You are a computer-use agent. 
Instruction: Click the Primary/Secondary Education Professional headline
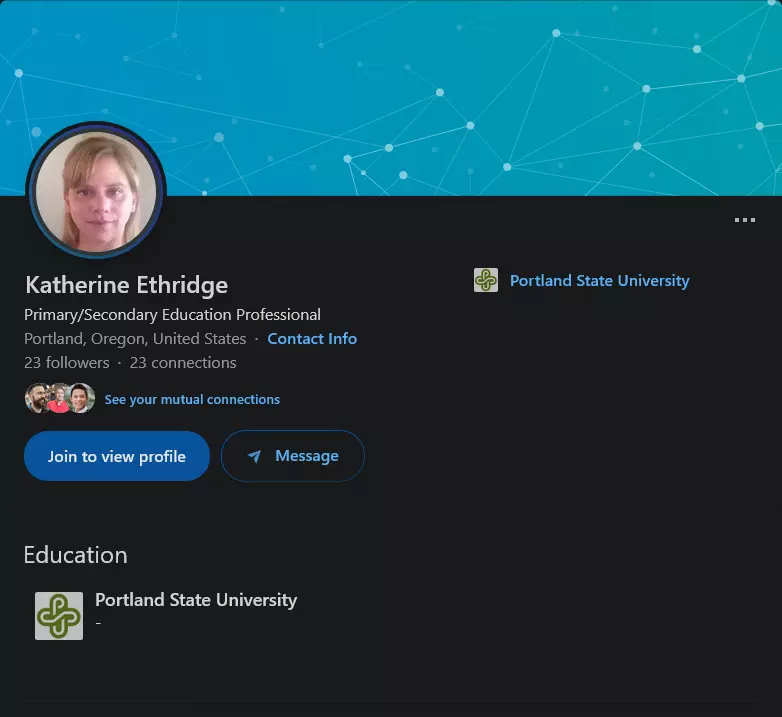[x=172, y=315]
